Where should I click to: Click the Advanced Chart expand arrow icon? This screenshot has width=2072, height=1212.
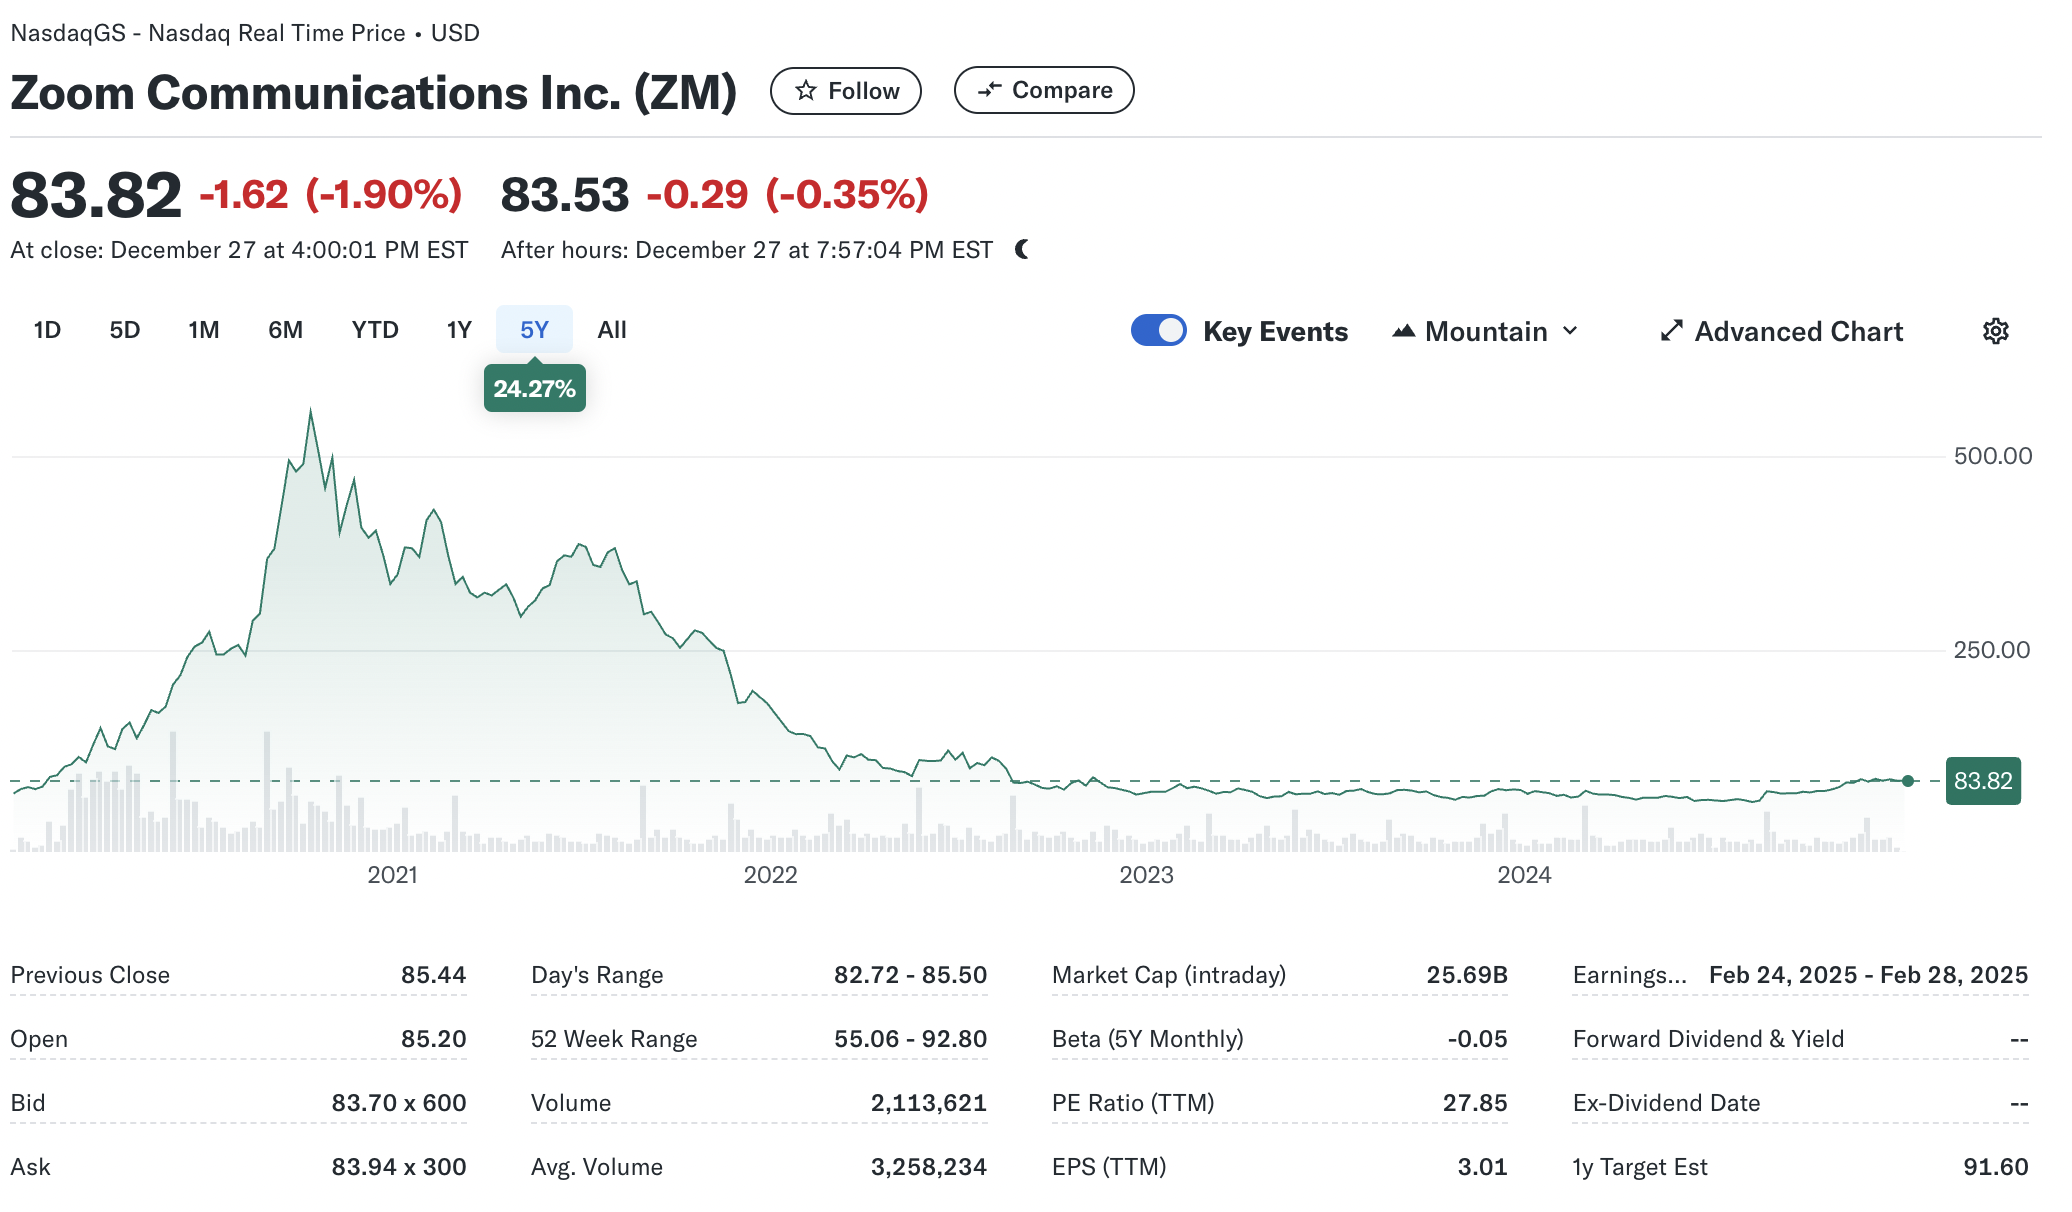click(x=1671, y=331)
